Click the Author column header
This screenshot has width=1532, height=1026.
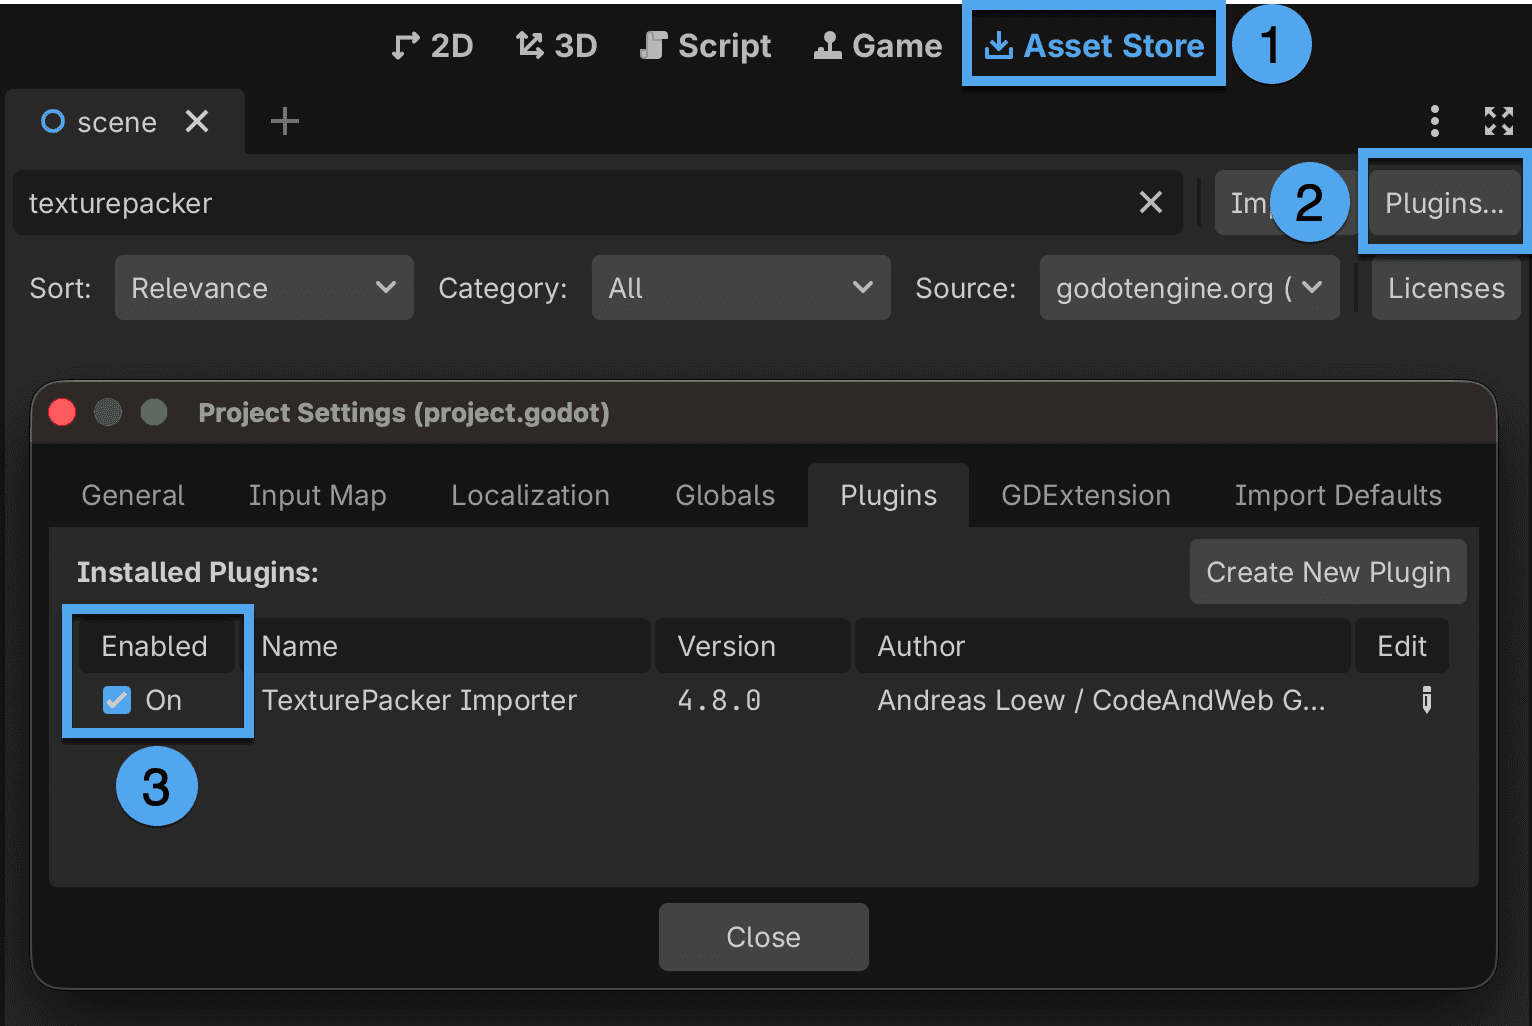(1102, 646)
